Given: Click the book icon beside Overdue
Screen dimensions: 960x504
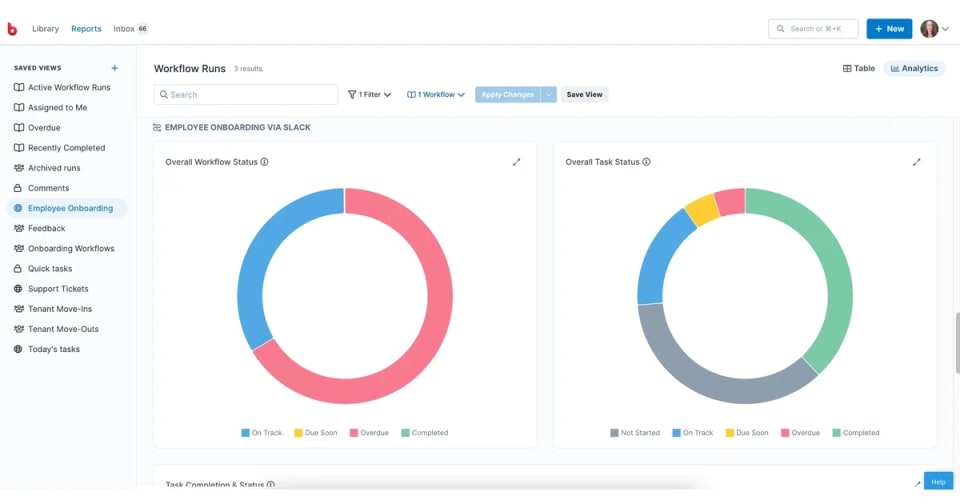Looking at the screenshot, I should tap(19, 128).
